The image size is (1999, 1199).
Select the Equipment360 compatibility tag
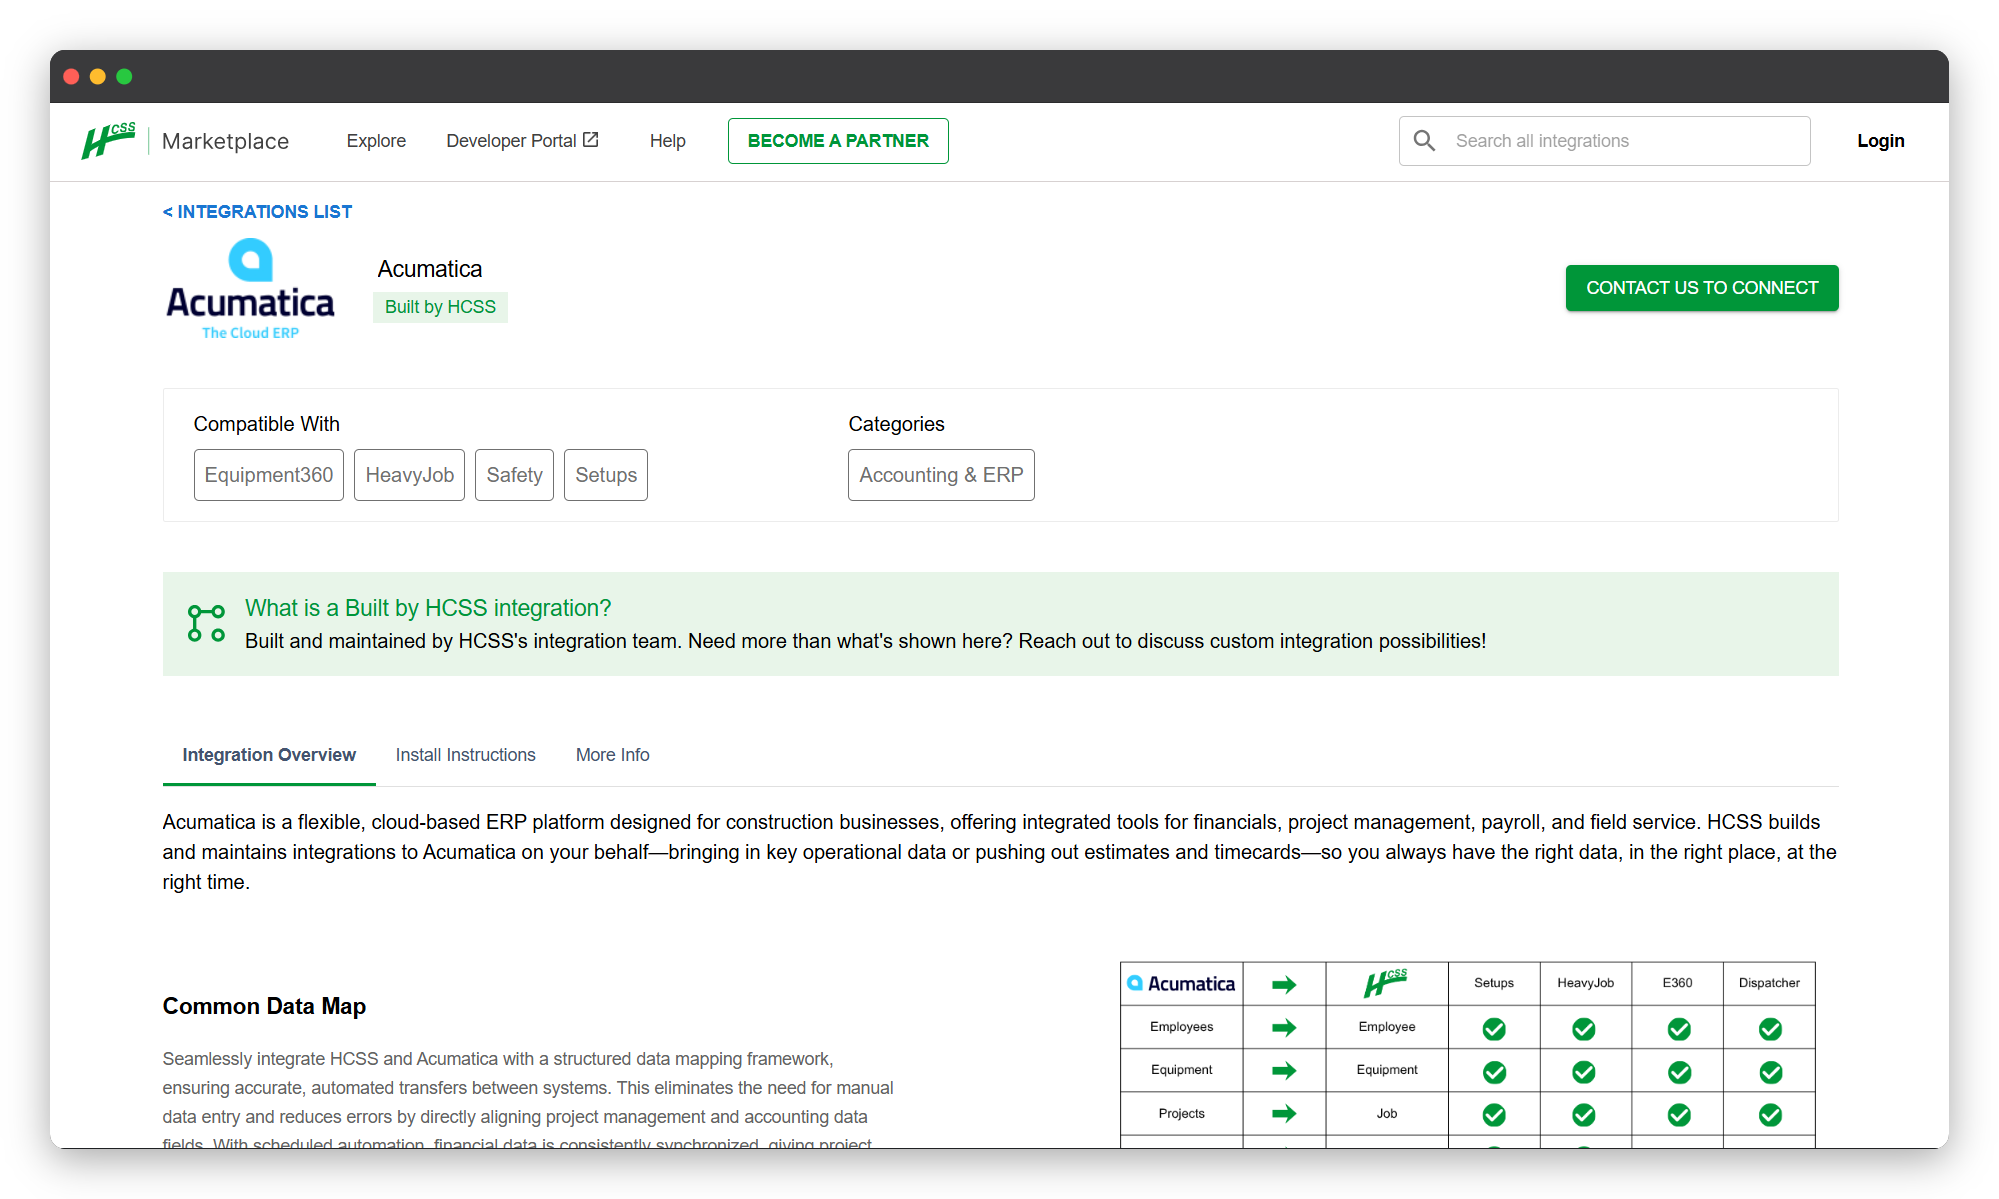click(x=268, y=475)
